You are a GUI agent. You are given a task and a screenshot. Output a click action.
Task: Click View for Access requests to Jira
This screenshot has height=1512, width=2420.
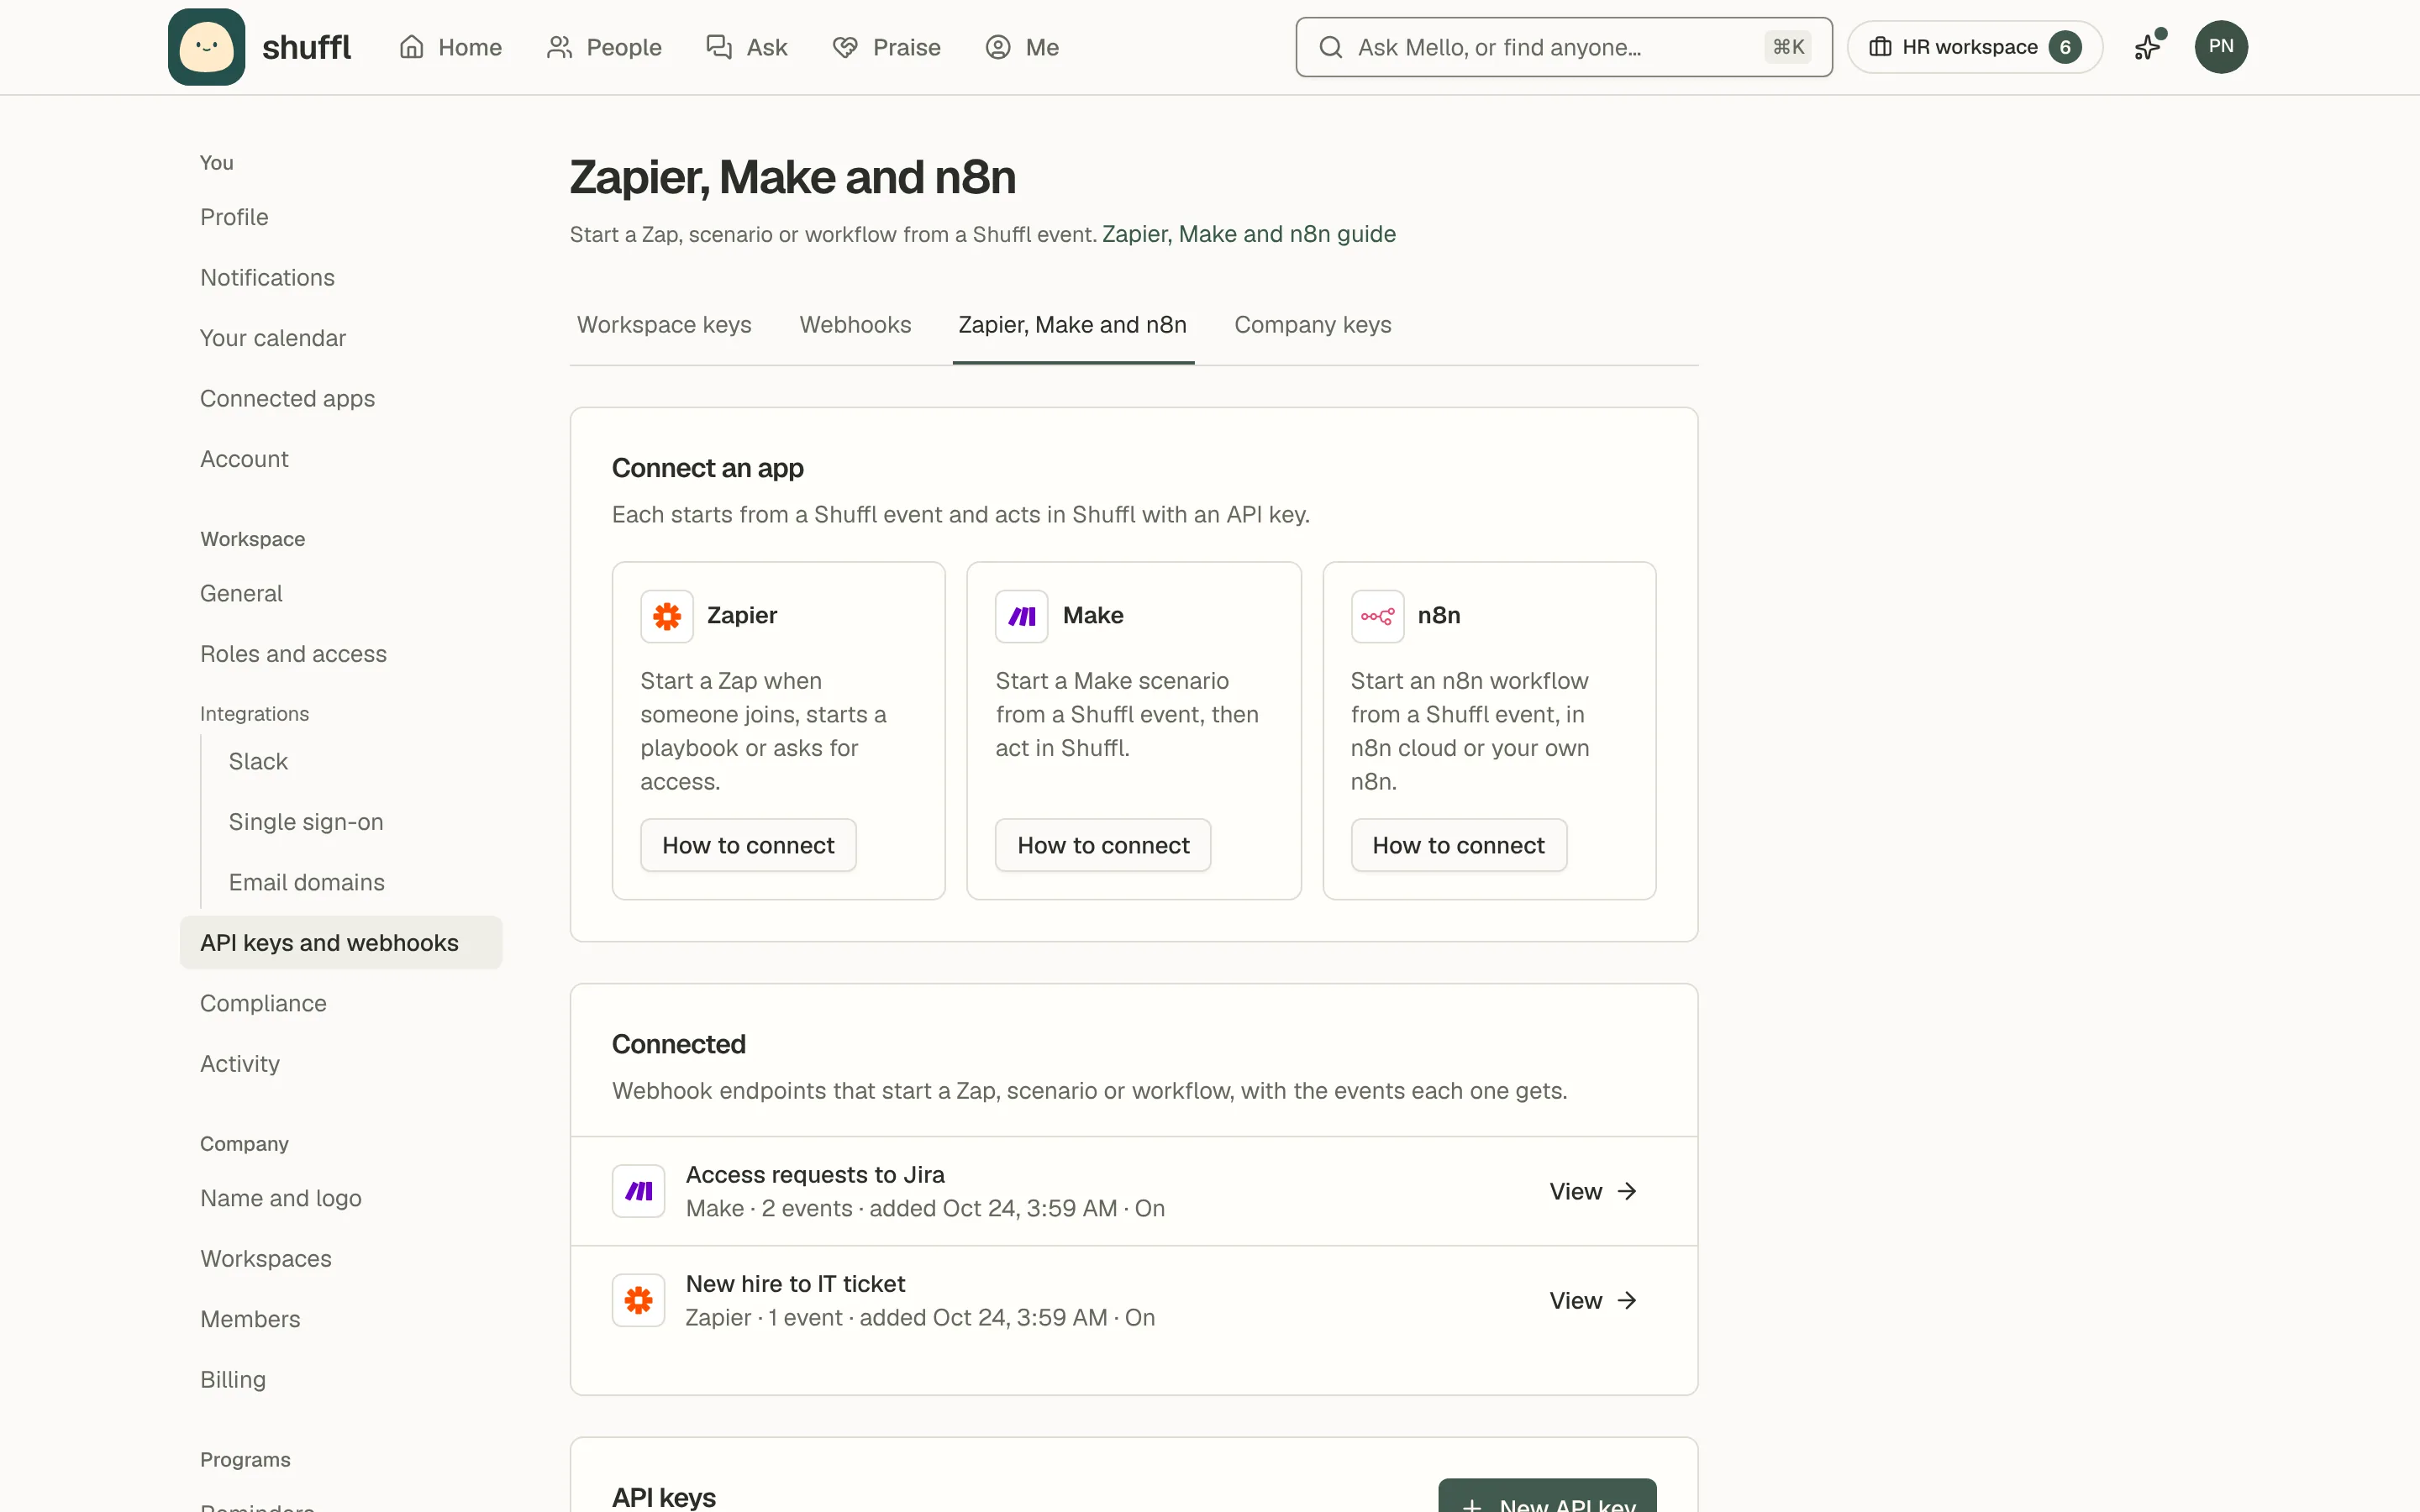point(1593,1191)
